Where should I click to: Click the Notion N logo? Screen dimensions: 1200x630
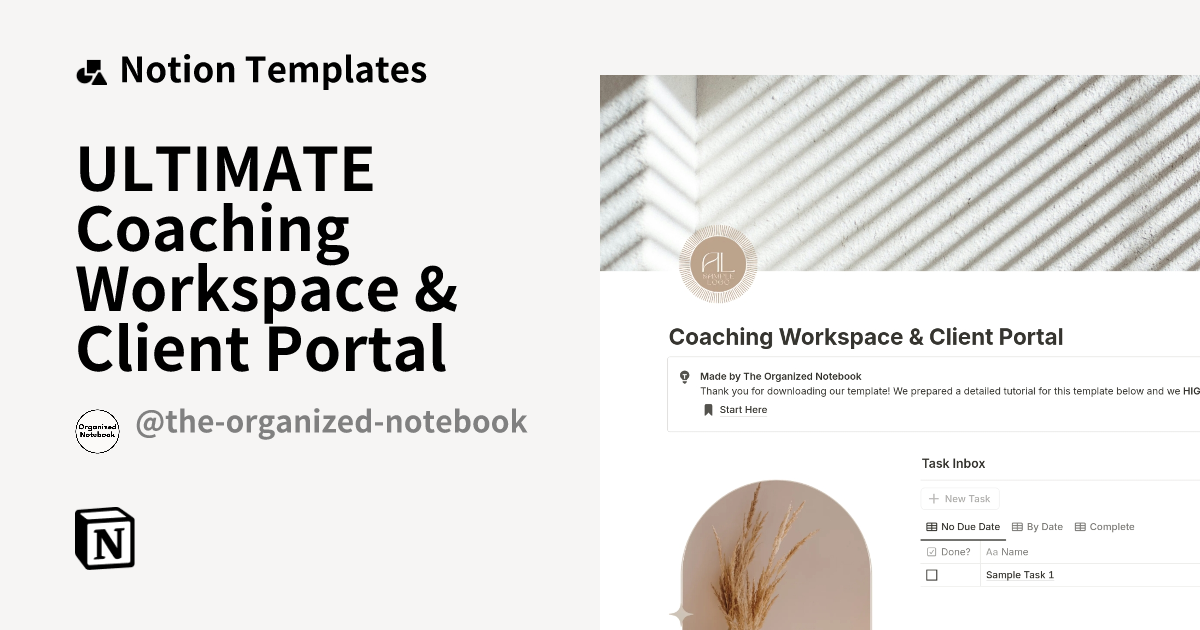point(104,538)
